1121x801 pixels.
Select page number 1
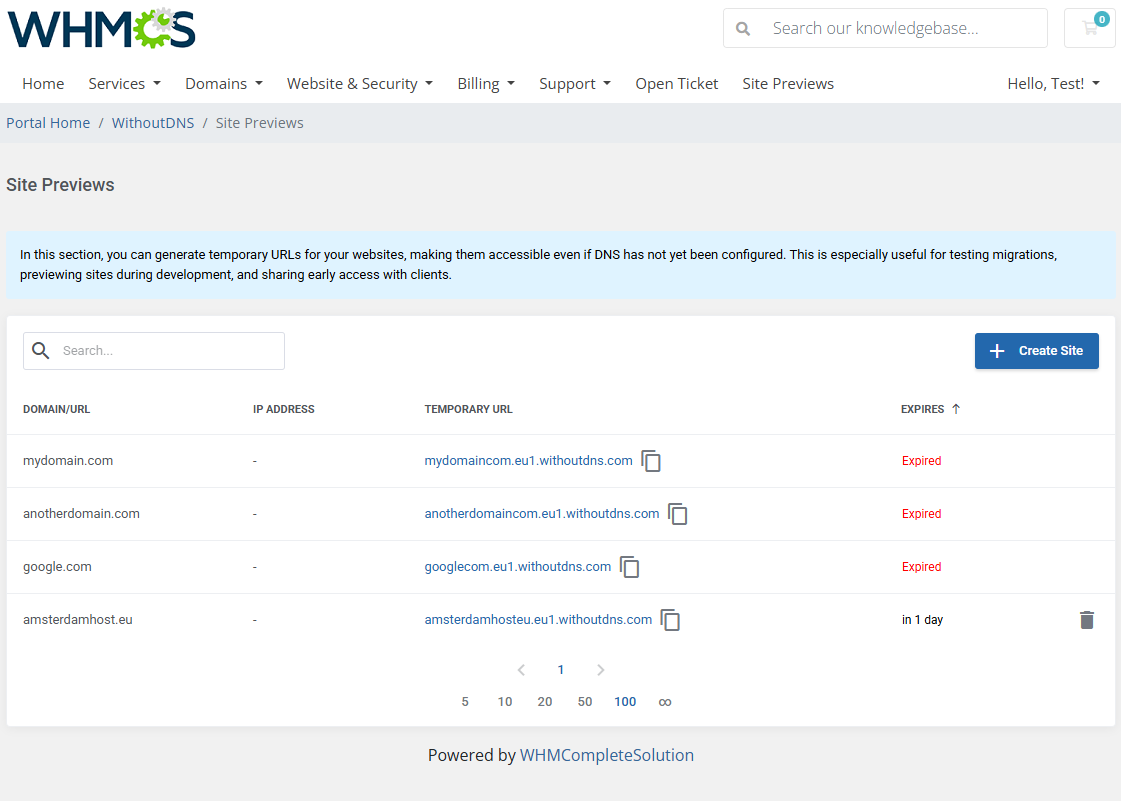560,670
